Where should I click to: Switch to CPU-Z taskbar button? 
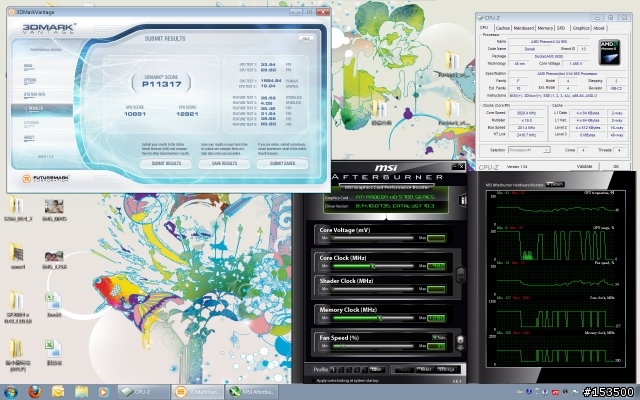tap(144, 392)
